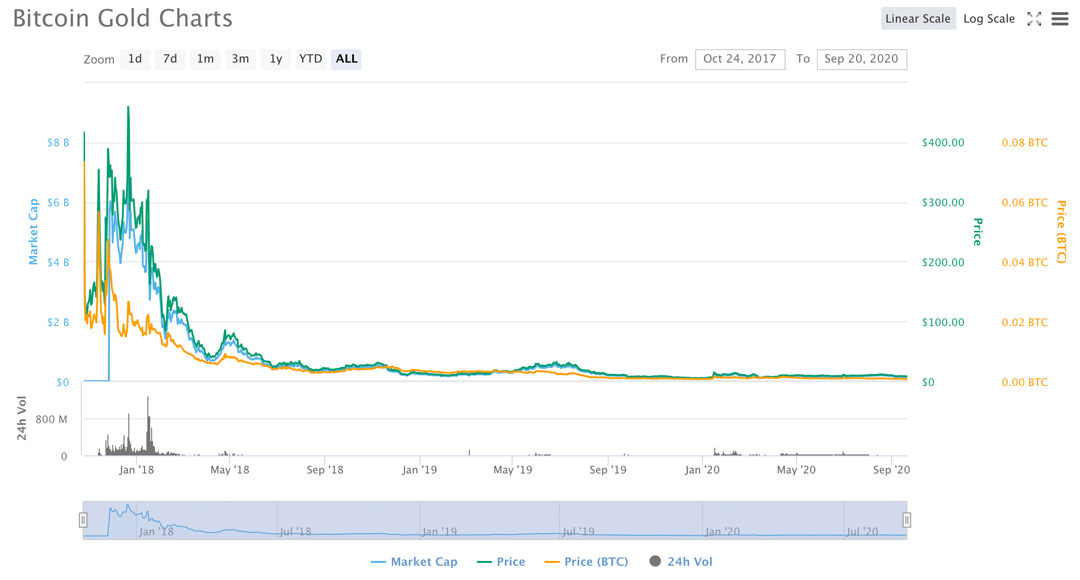Zoom chart to 1y
Screen dimensions: 1080x580
coord(276,59)
